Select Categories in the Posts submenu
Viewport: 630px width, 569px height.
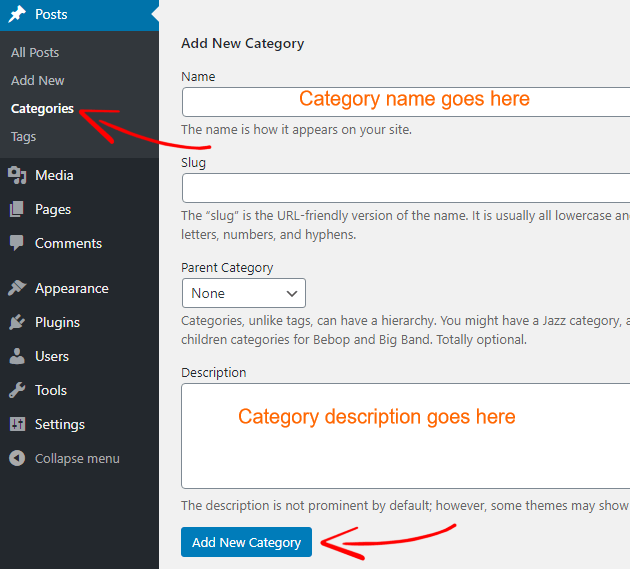pyautogui.click(x=42, y=109)
